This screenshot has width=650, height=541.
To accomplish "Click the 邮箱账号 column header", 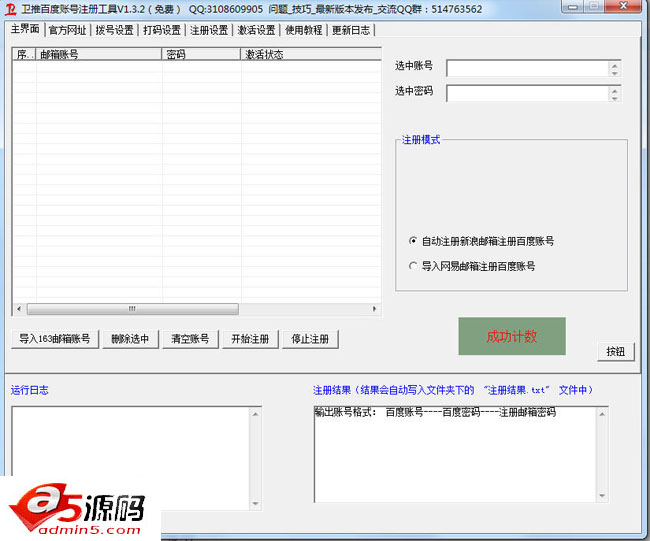I will (99, 54).
